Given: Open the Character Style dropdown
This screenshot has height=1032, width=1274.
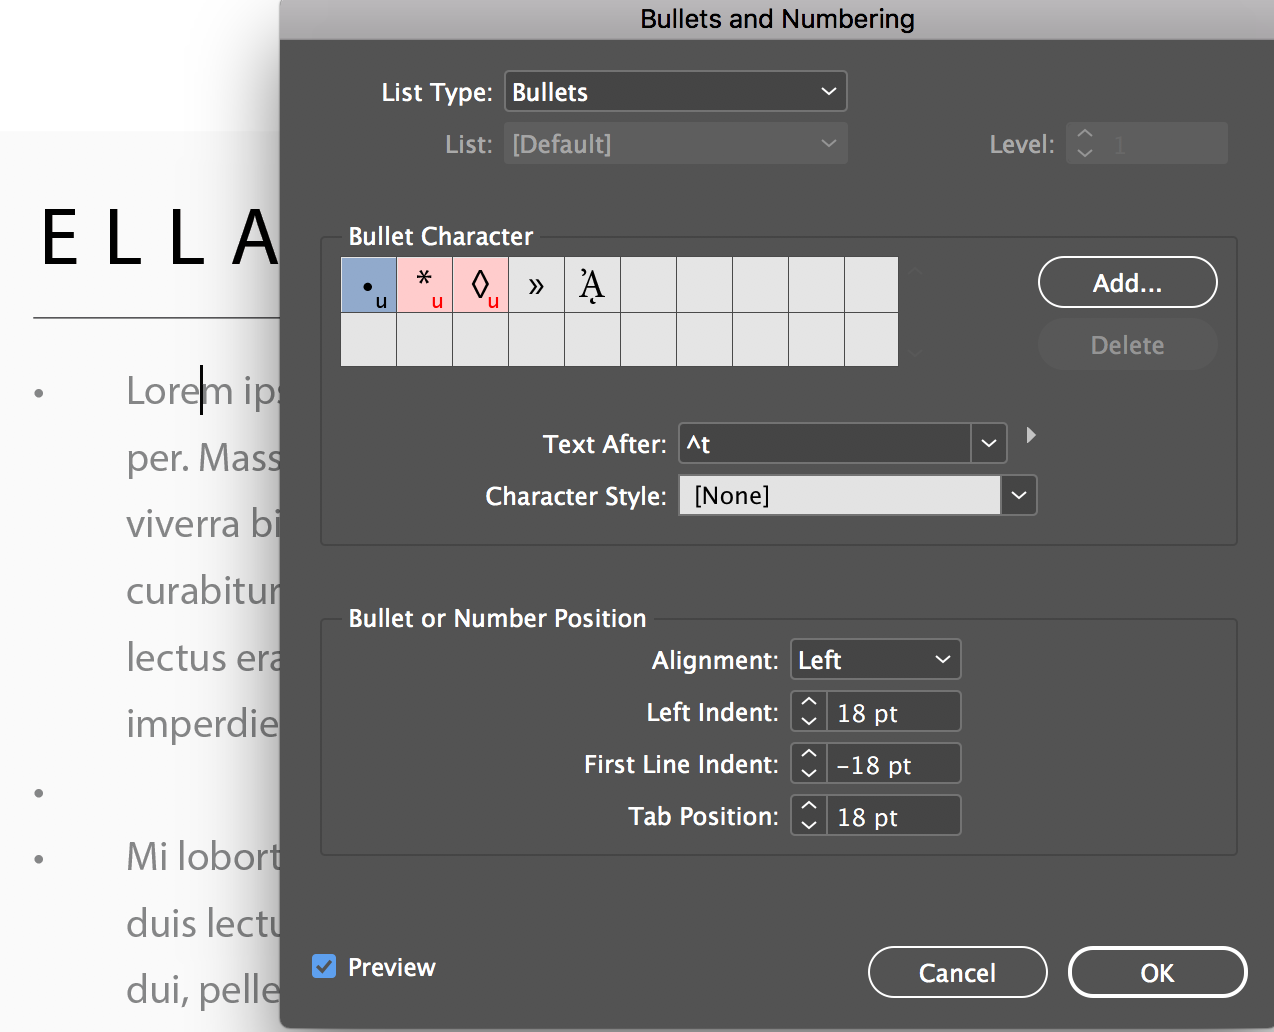Looking at the screenshot, I should [1019, 495].
